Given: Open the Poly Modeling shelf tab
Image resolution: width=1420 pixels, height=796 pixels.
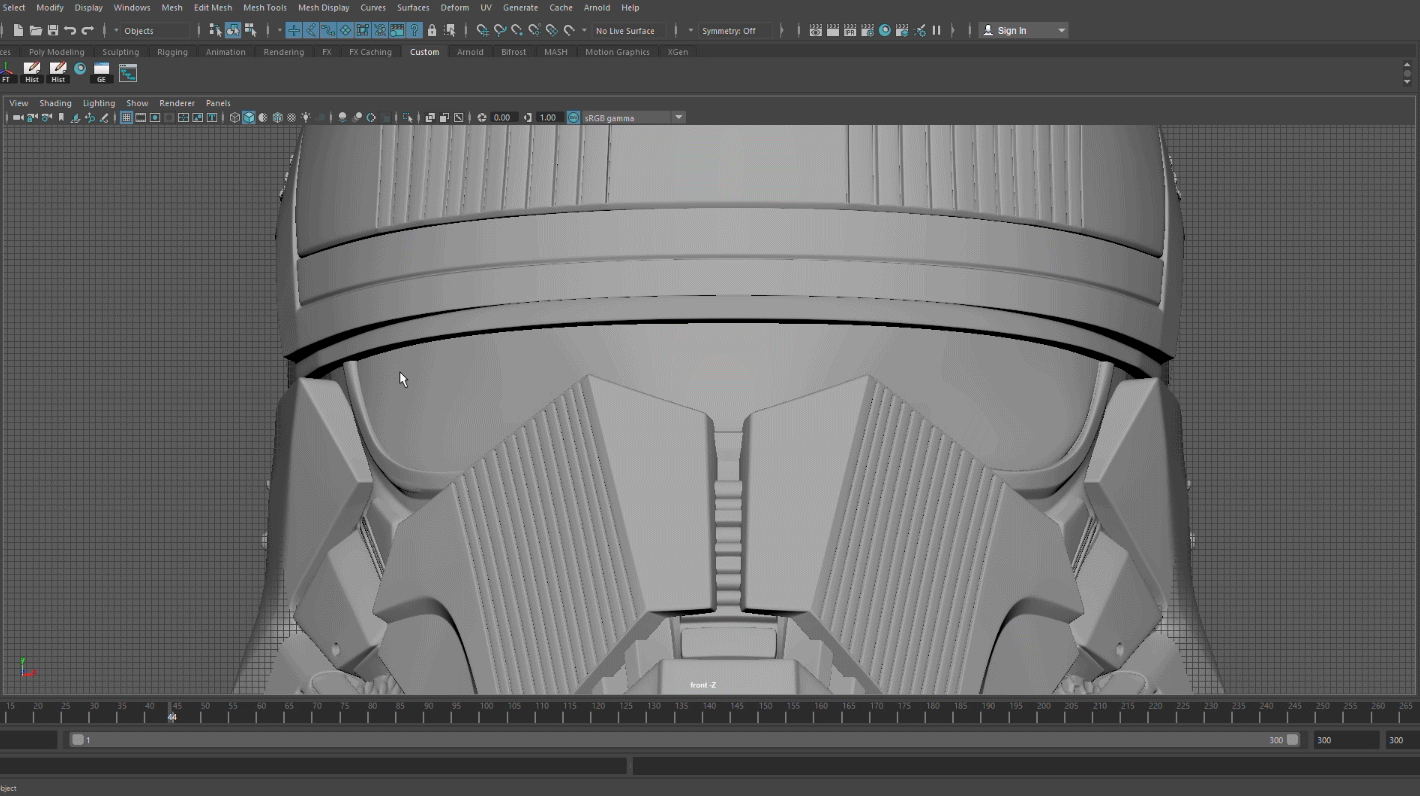Looking at the screenshot, I should (x=56, y=52).
